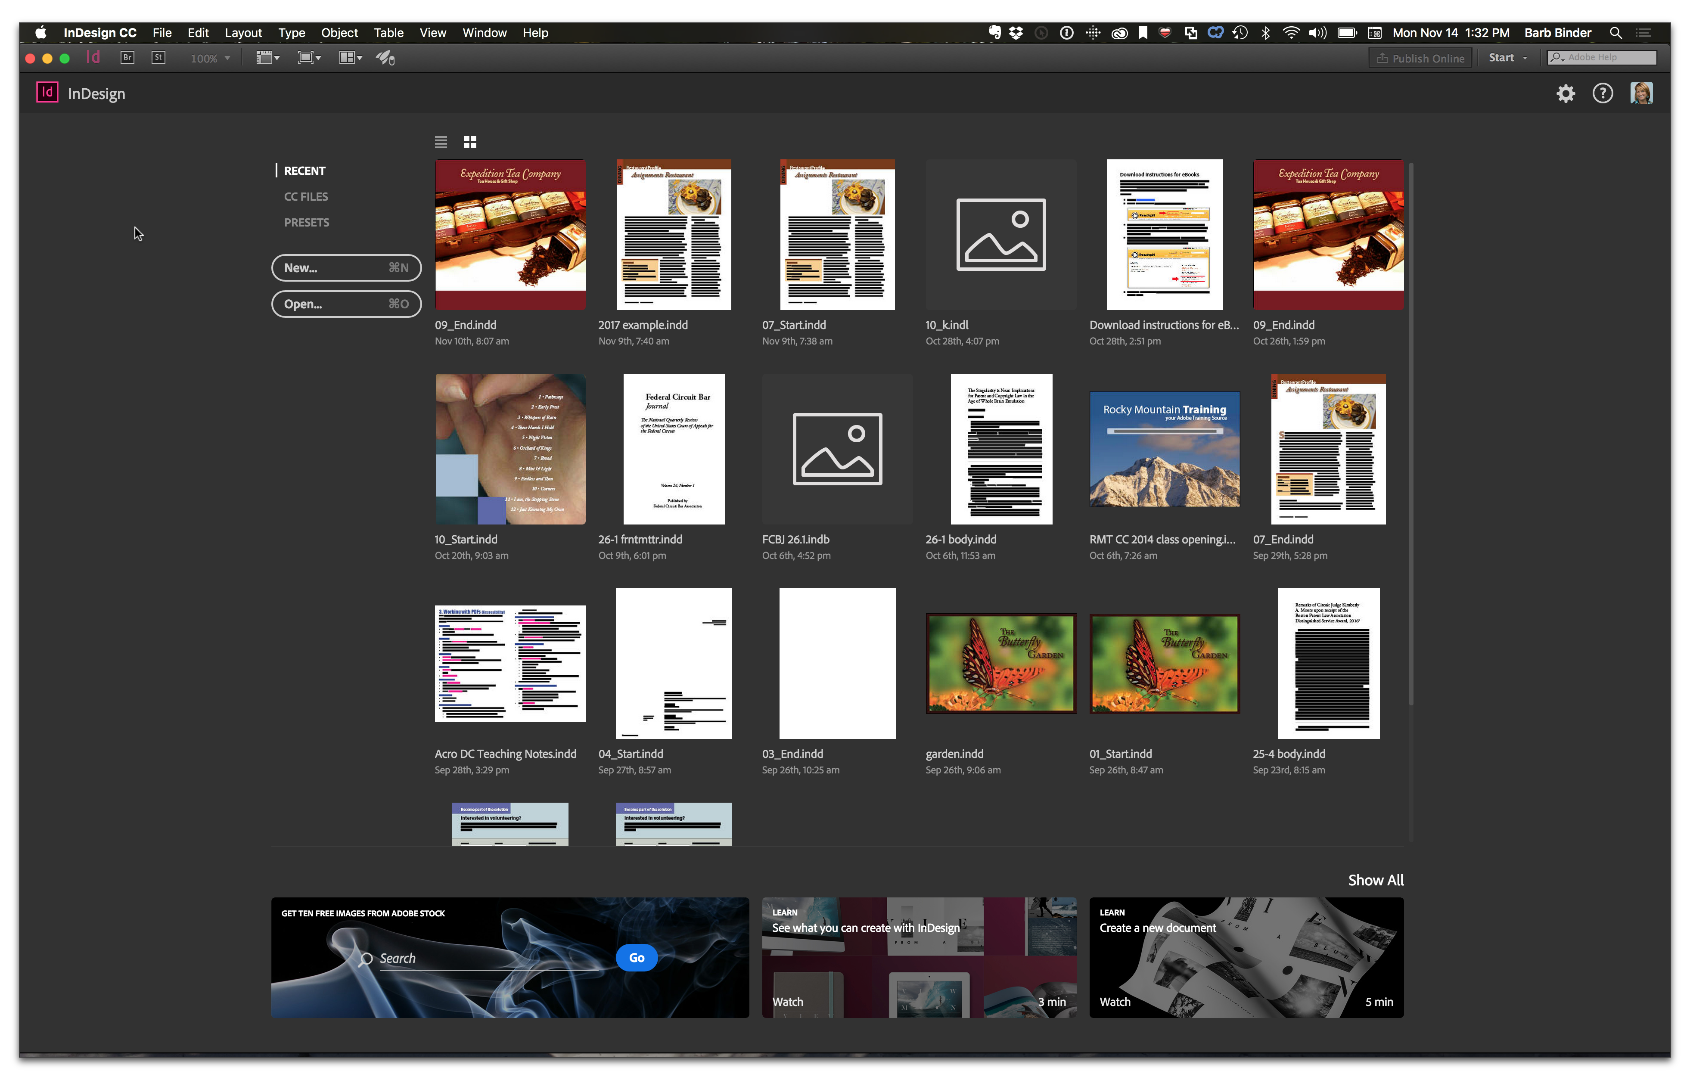Image resolution: width=1690 pixels, height=1080 pixels.
Task: Open the zoom percentage dropdown
Action: [x=210, y=58]
